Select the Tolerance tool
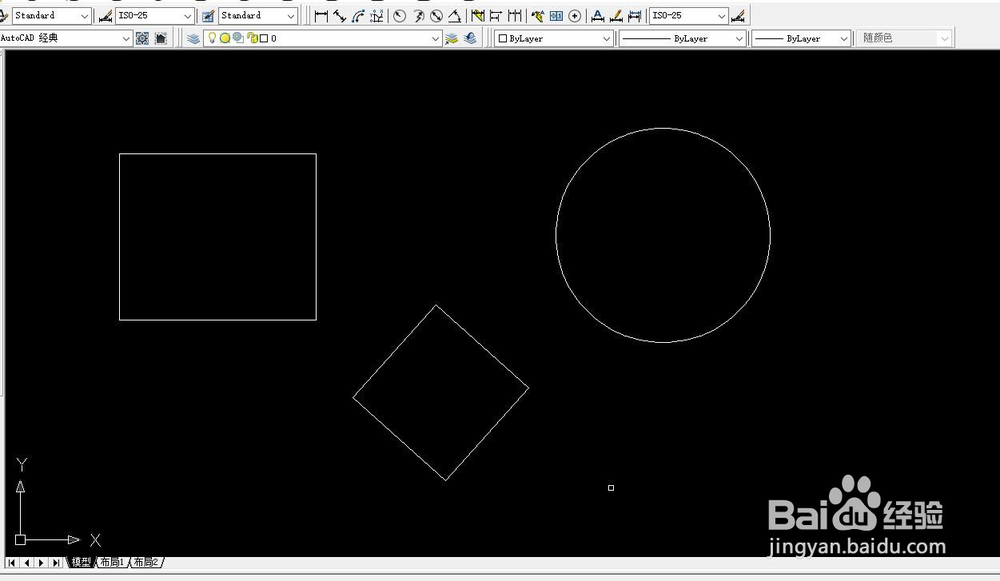The image size is (1000, 581). 556,16
